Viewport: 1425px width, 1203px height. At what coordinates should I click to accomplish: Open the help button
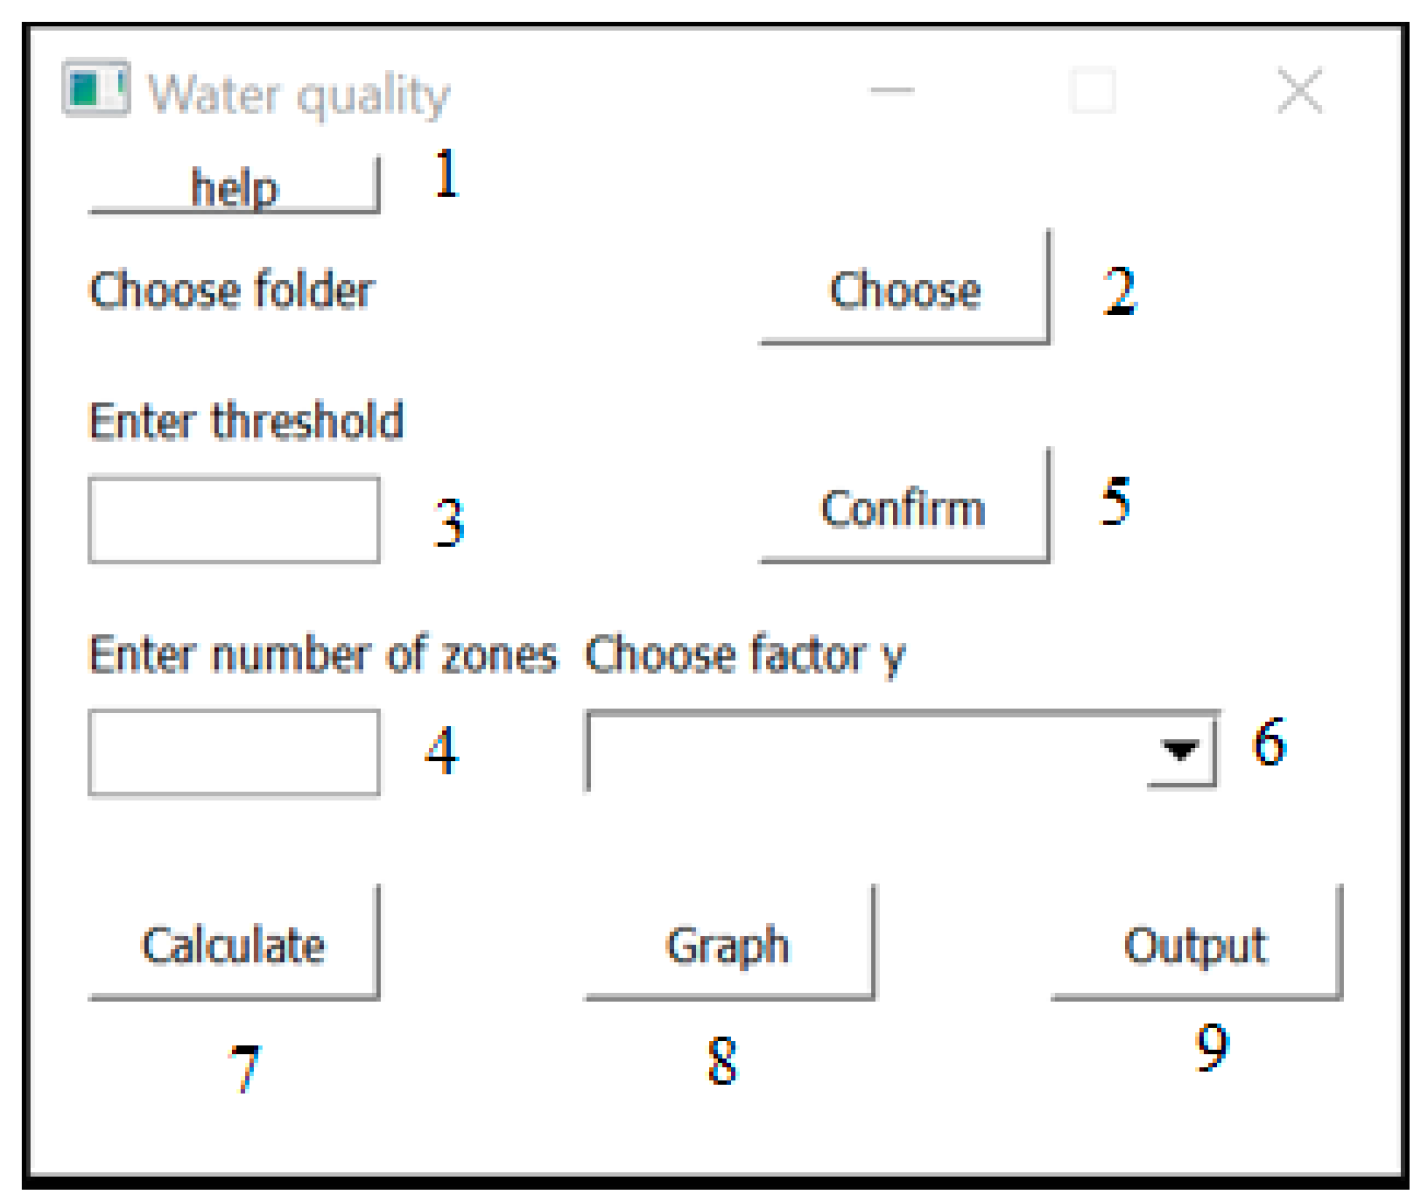click(x=234, y=186)
